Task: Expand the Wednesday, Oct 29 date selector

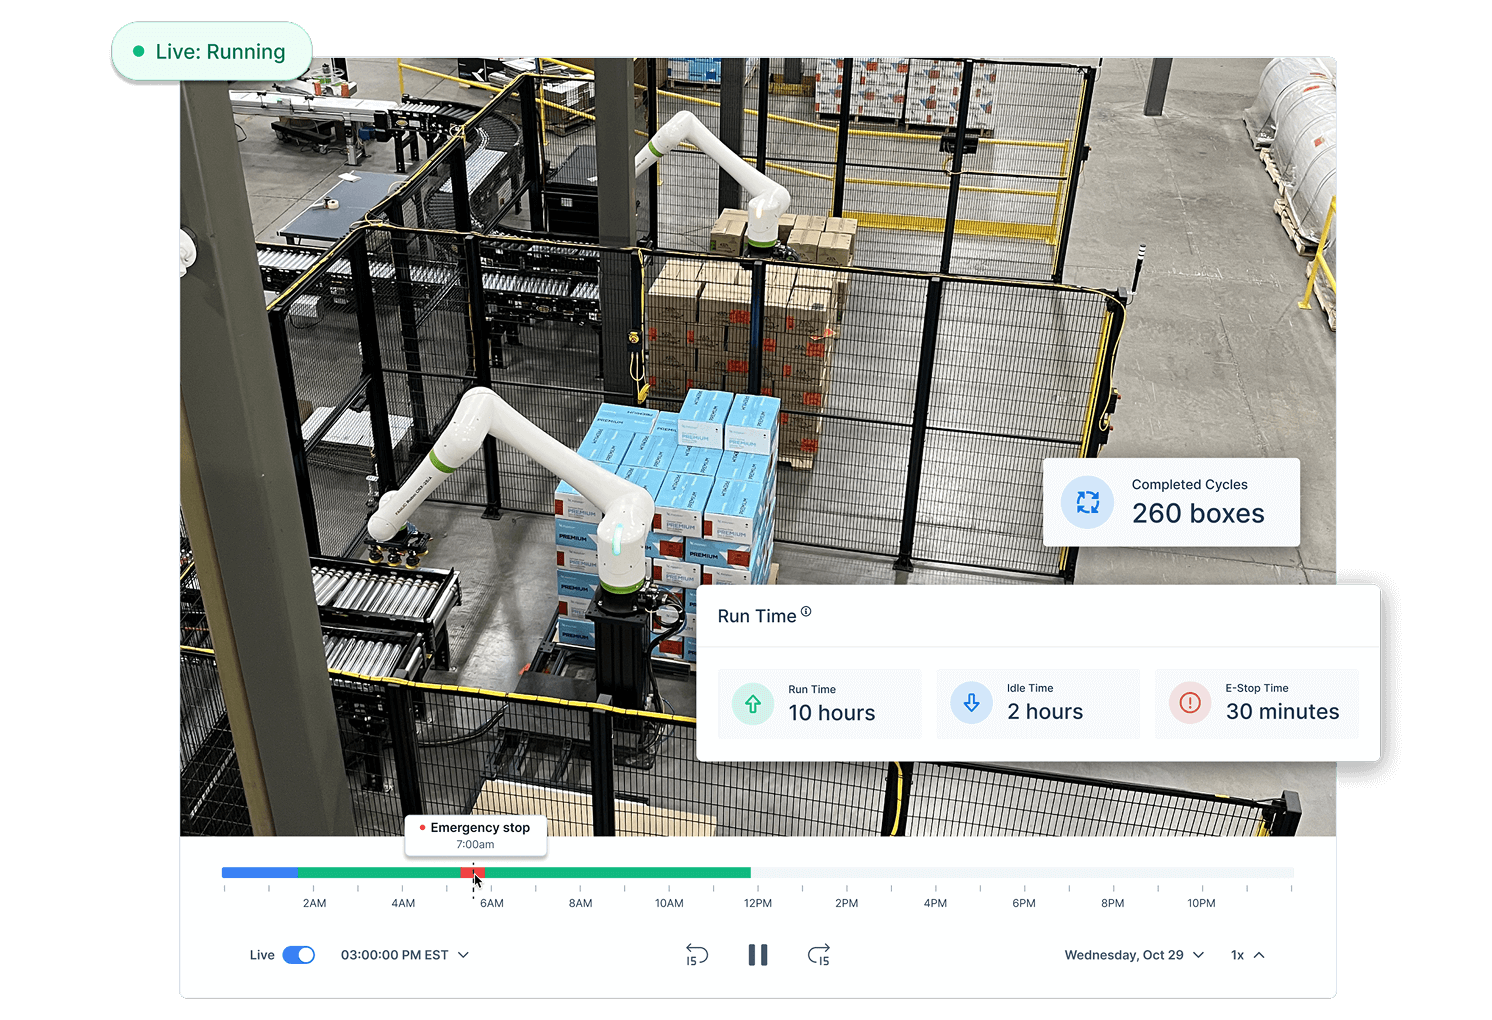Action: (1133, 954)
